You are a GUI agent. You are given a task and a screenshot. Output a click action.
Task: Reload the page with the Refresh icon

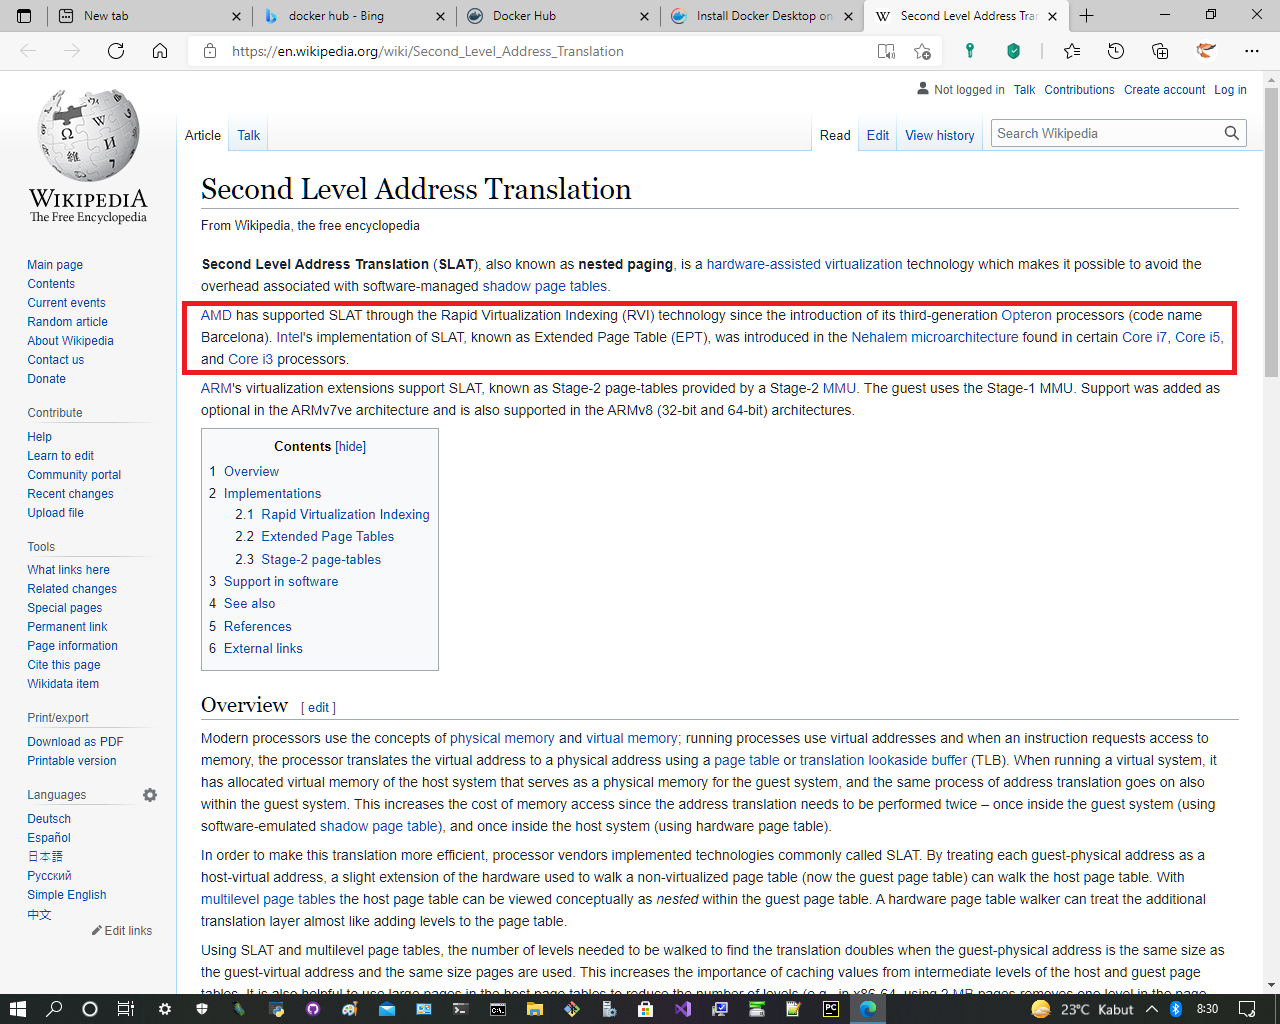pos(116,51)
